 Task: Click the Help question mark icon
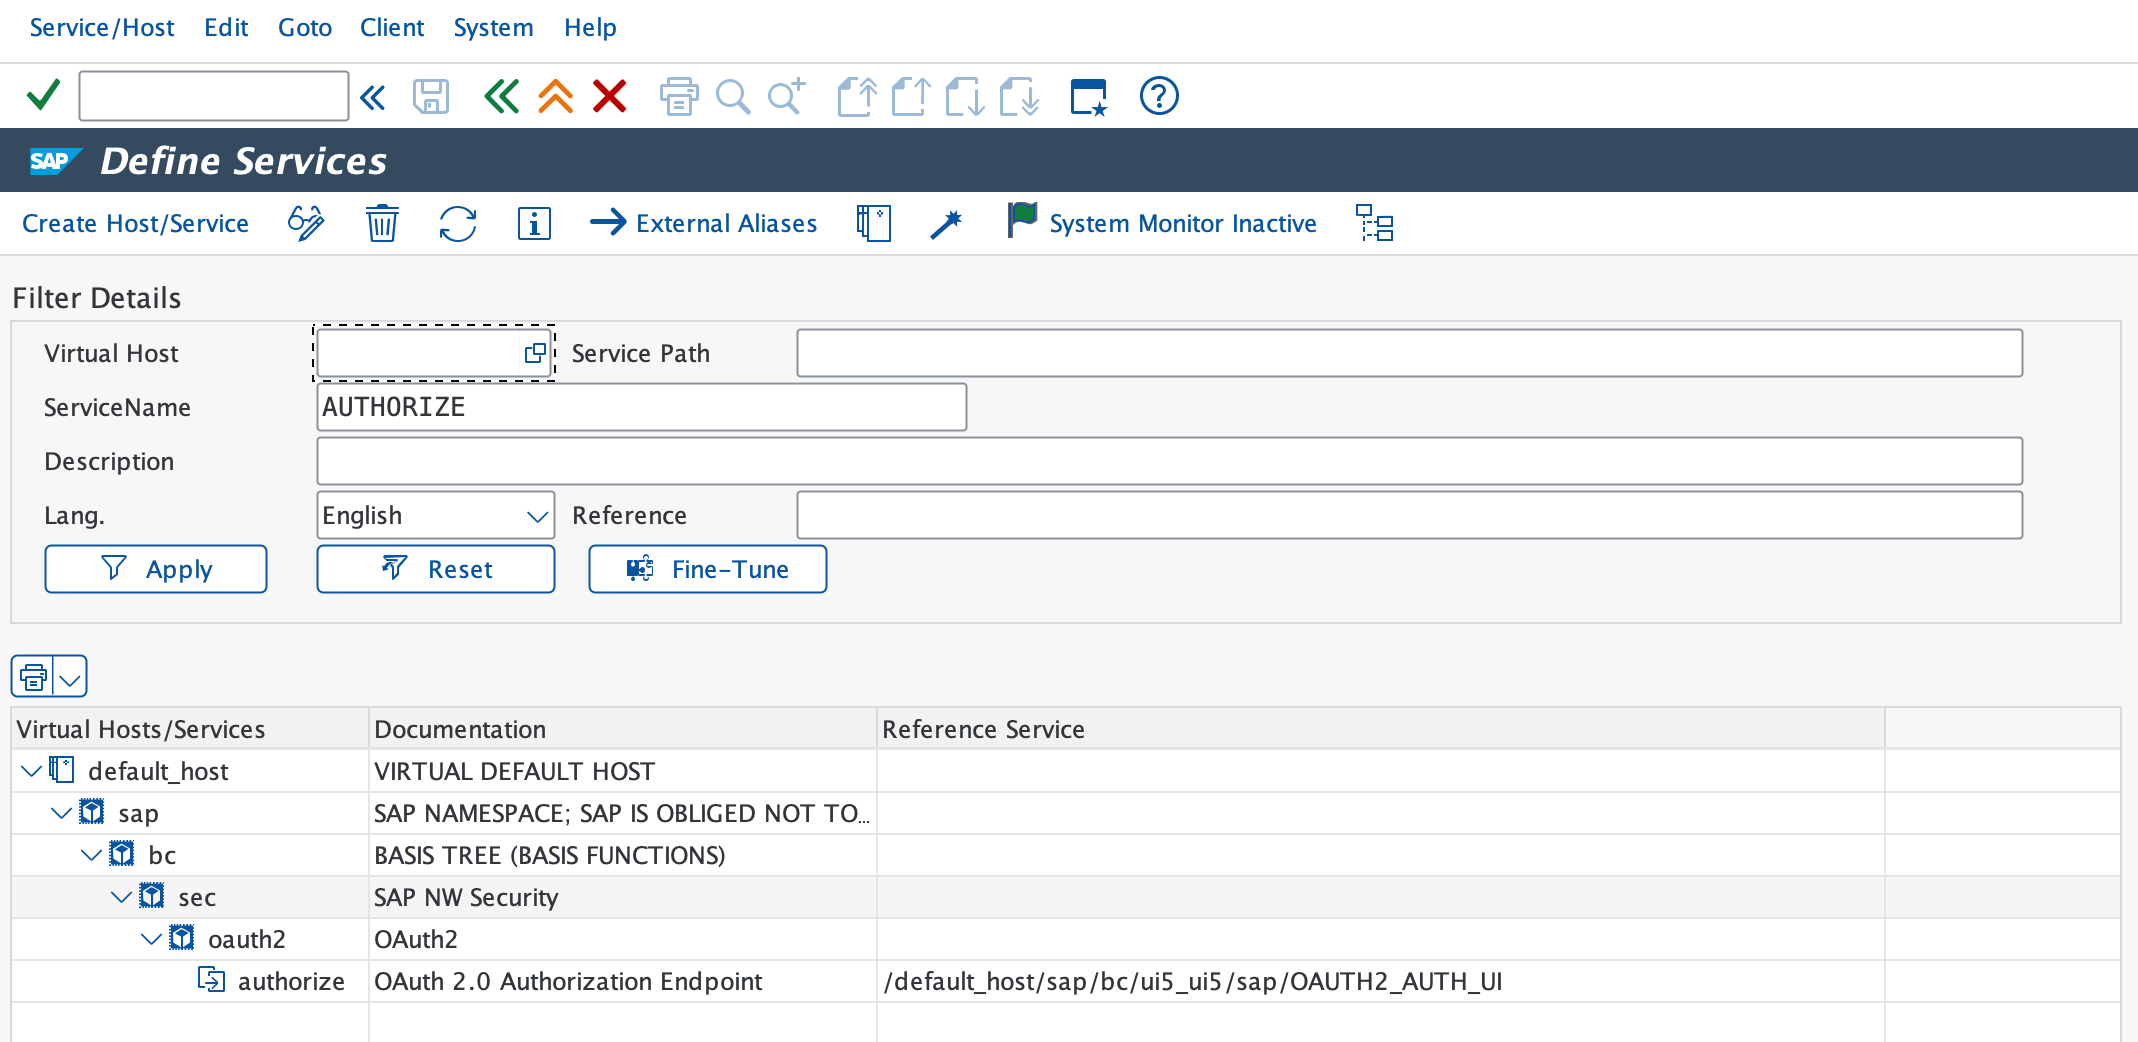pyautogui.click(x=1158, y=96)
